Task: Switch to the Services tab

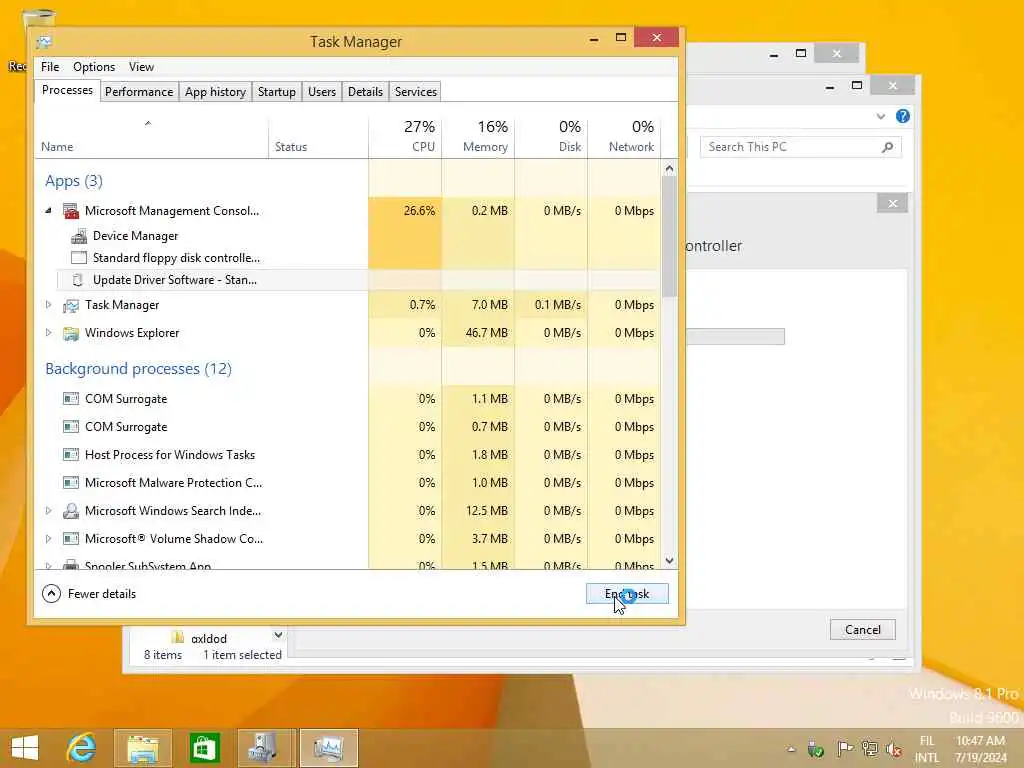Action: (415, 92)
